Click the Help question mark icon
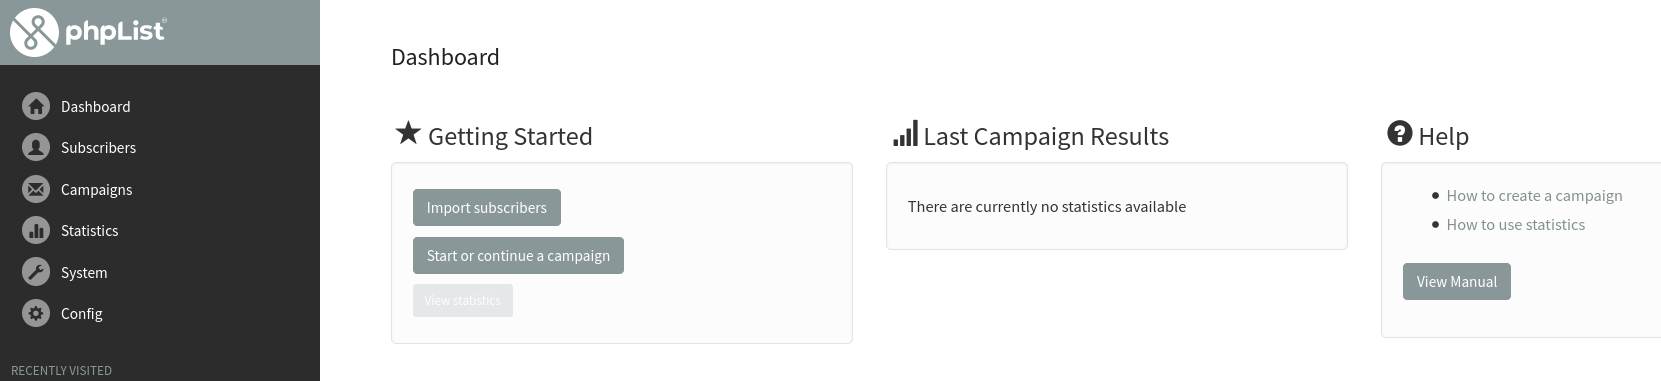The height and width of the screenshot is (381, 1661). (1399, 133)
